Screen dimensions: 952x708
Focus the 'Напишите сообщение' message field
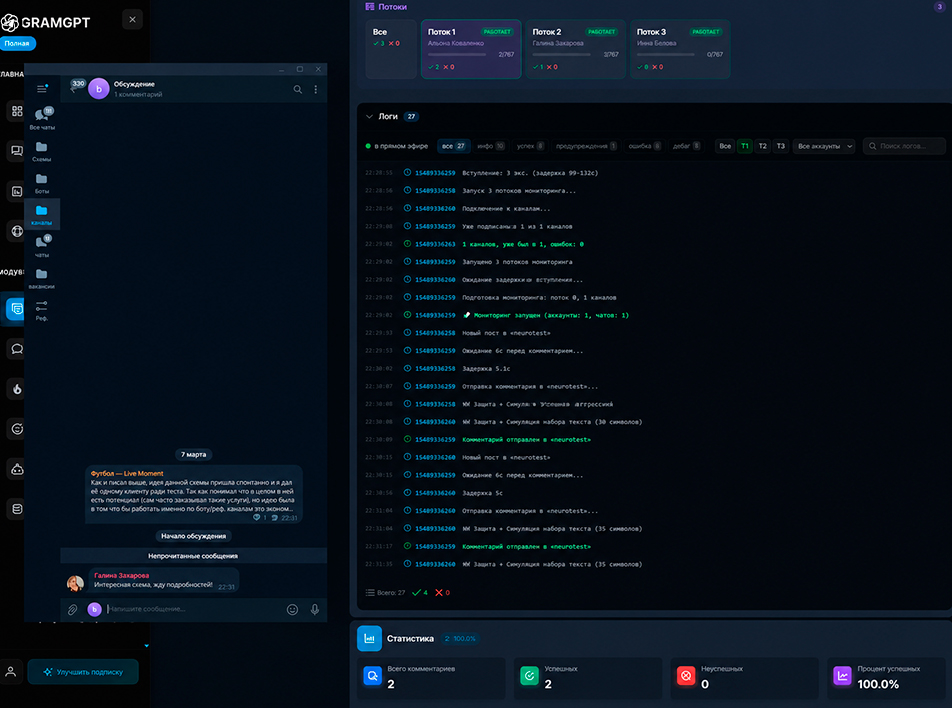(x=193, y=609)
